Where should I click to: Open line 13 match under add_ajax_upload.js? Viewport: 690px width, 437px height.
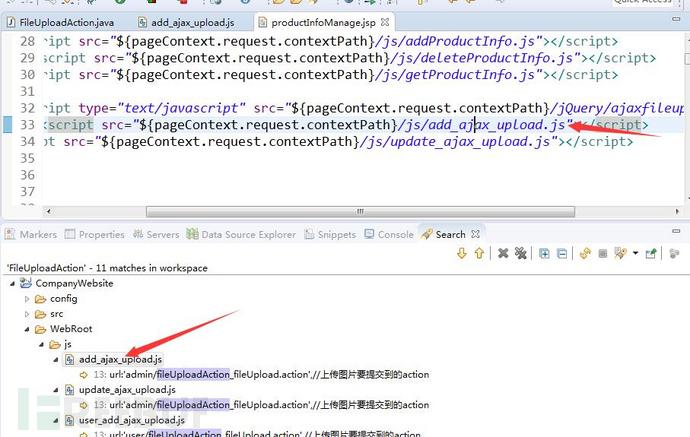pyautogui.click(x=261, y=375)
